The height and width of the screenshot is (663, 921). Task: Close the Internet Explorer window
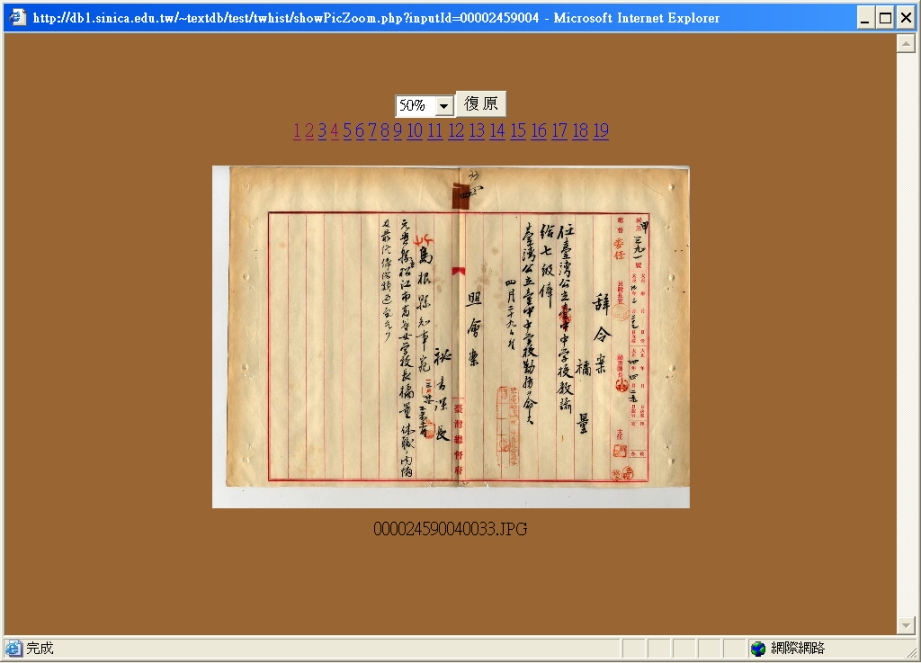(906, 17)
